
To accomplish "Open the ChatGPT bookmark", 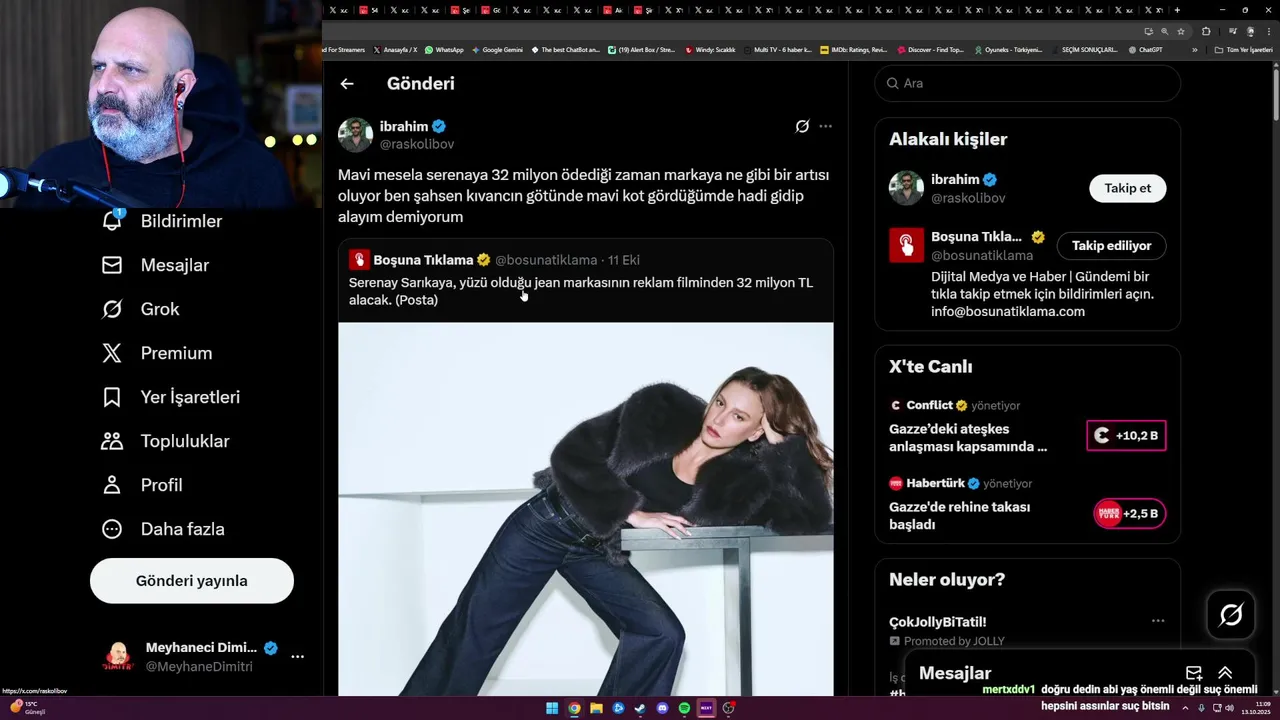I will tap(1145, 49).
